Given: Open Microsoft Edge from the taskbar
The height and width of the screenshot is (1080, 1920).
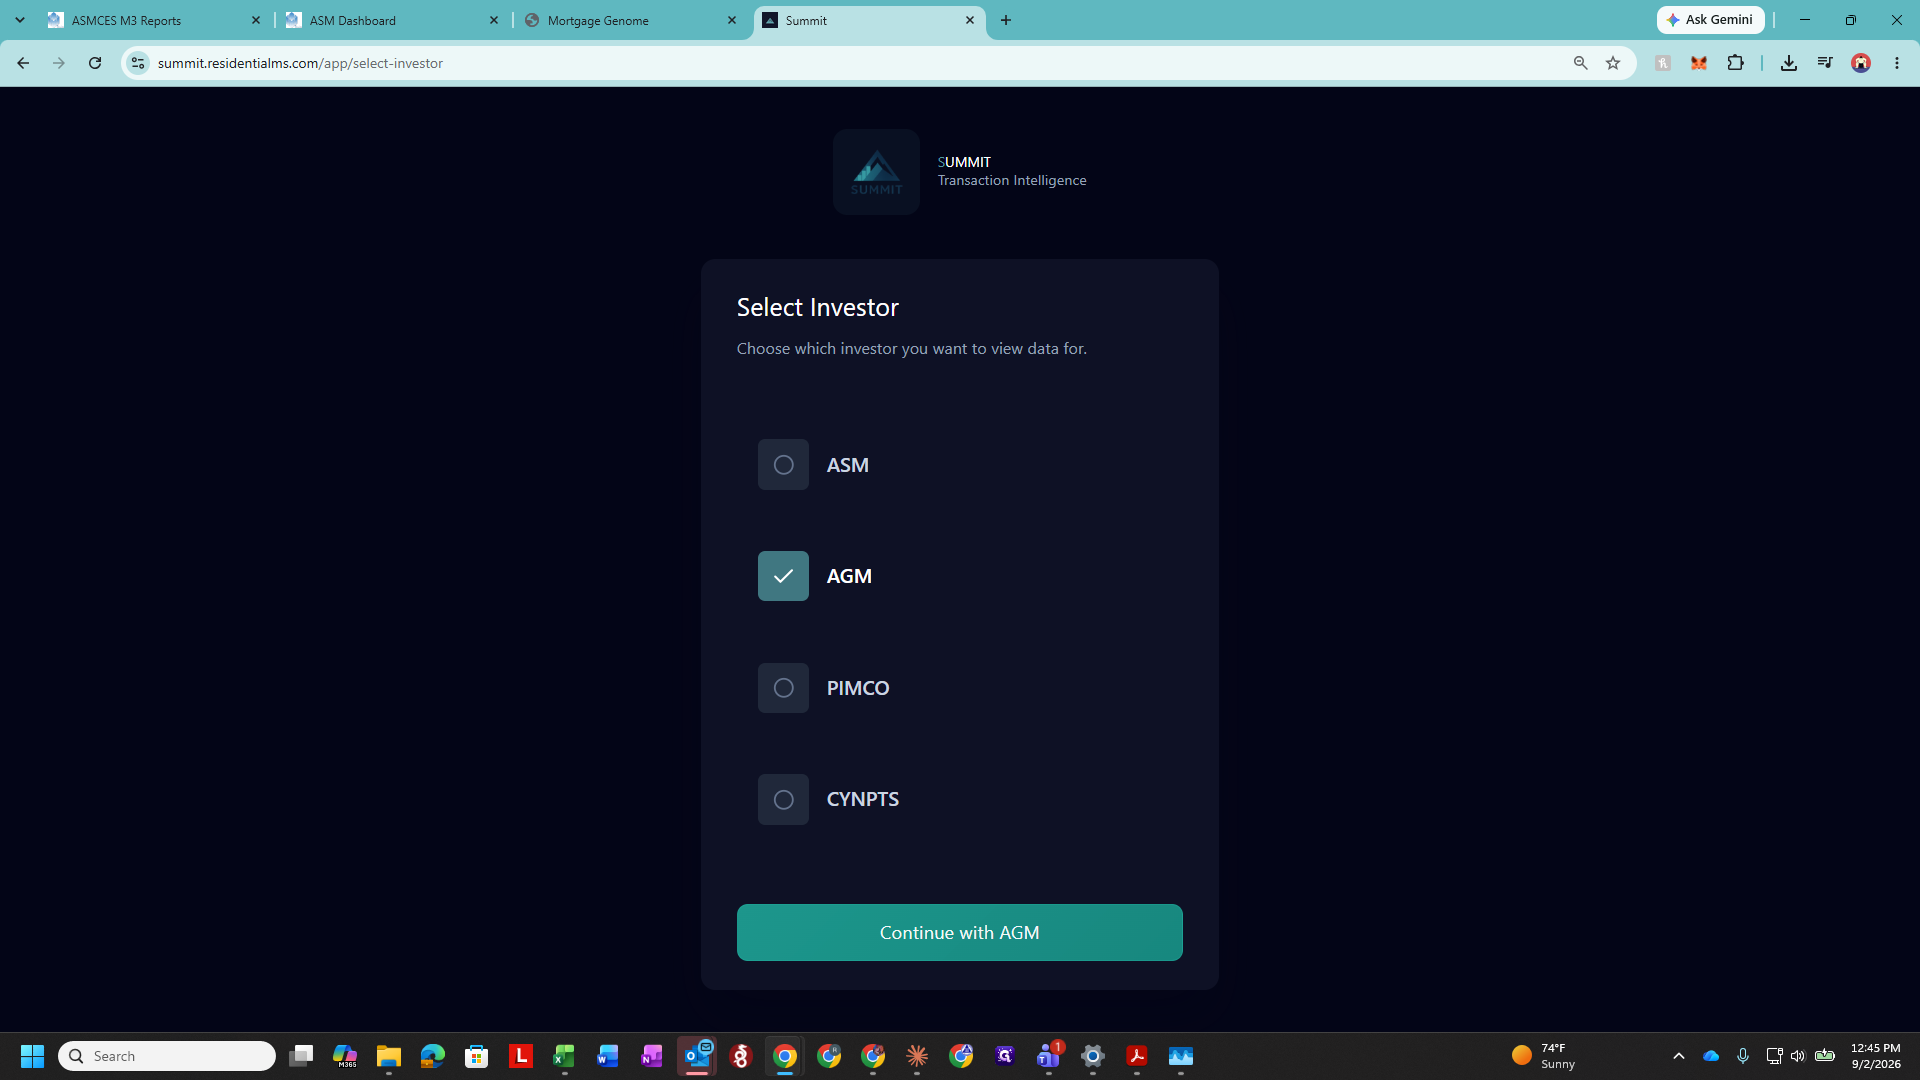Looking at the screenshot, I should click(x=433, y=1056).
